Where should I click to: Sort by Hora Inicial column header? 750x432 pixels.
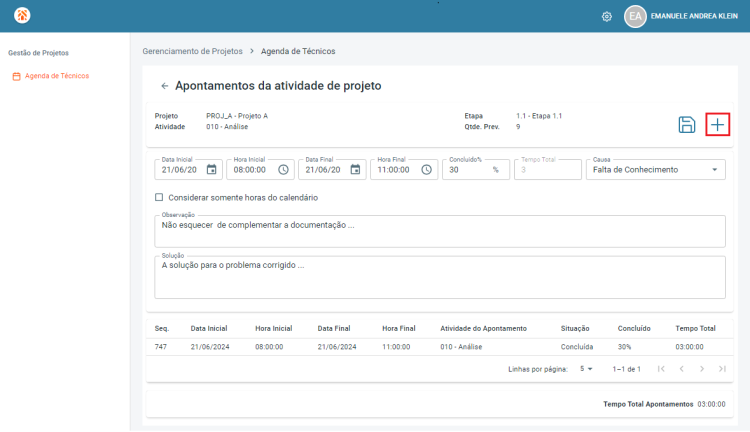274,329
